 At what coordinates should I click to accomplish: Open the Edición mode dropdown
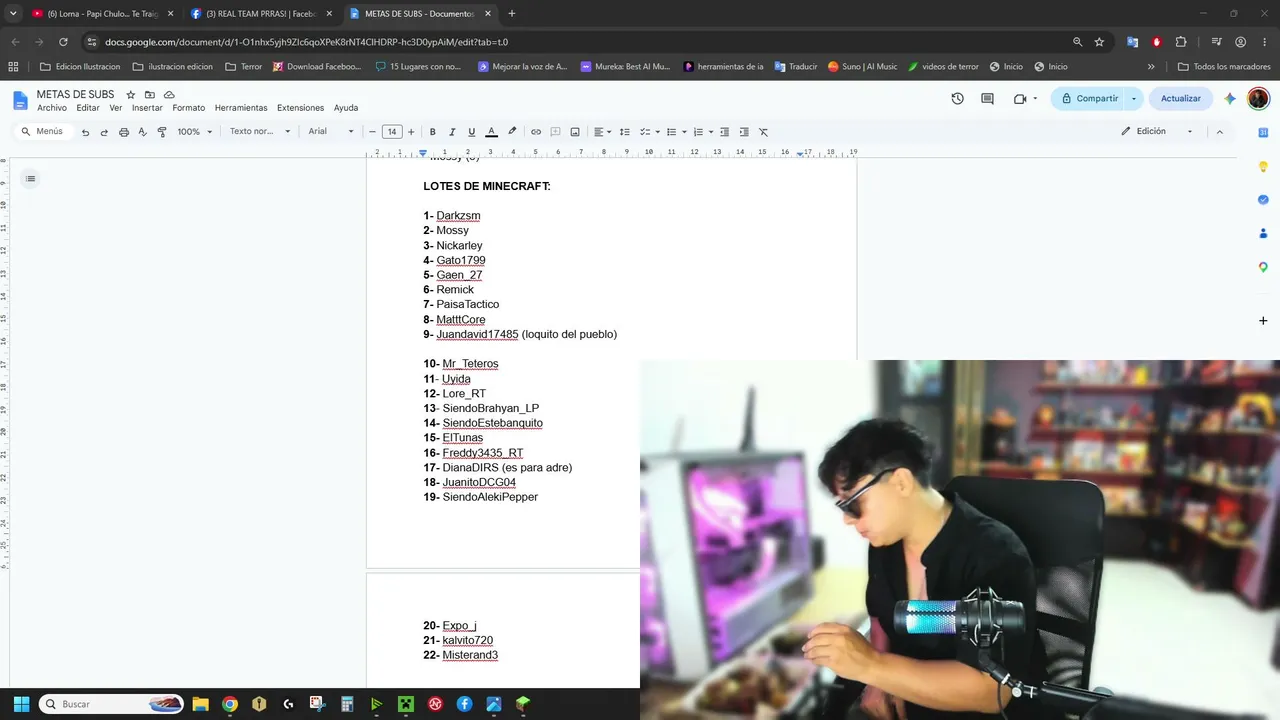click(1157, 132)
